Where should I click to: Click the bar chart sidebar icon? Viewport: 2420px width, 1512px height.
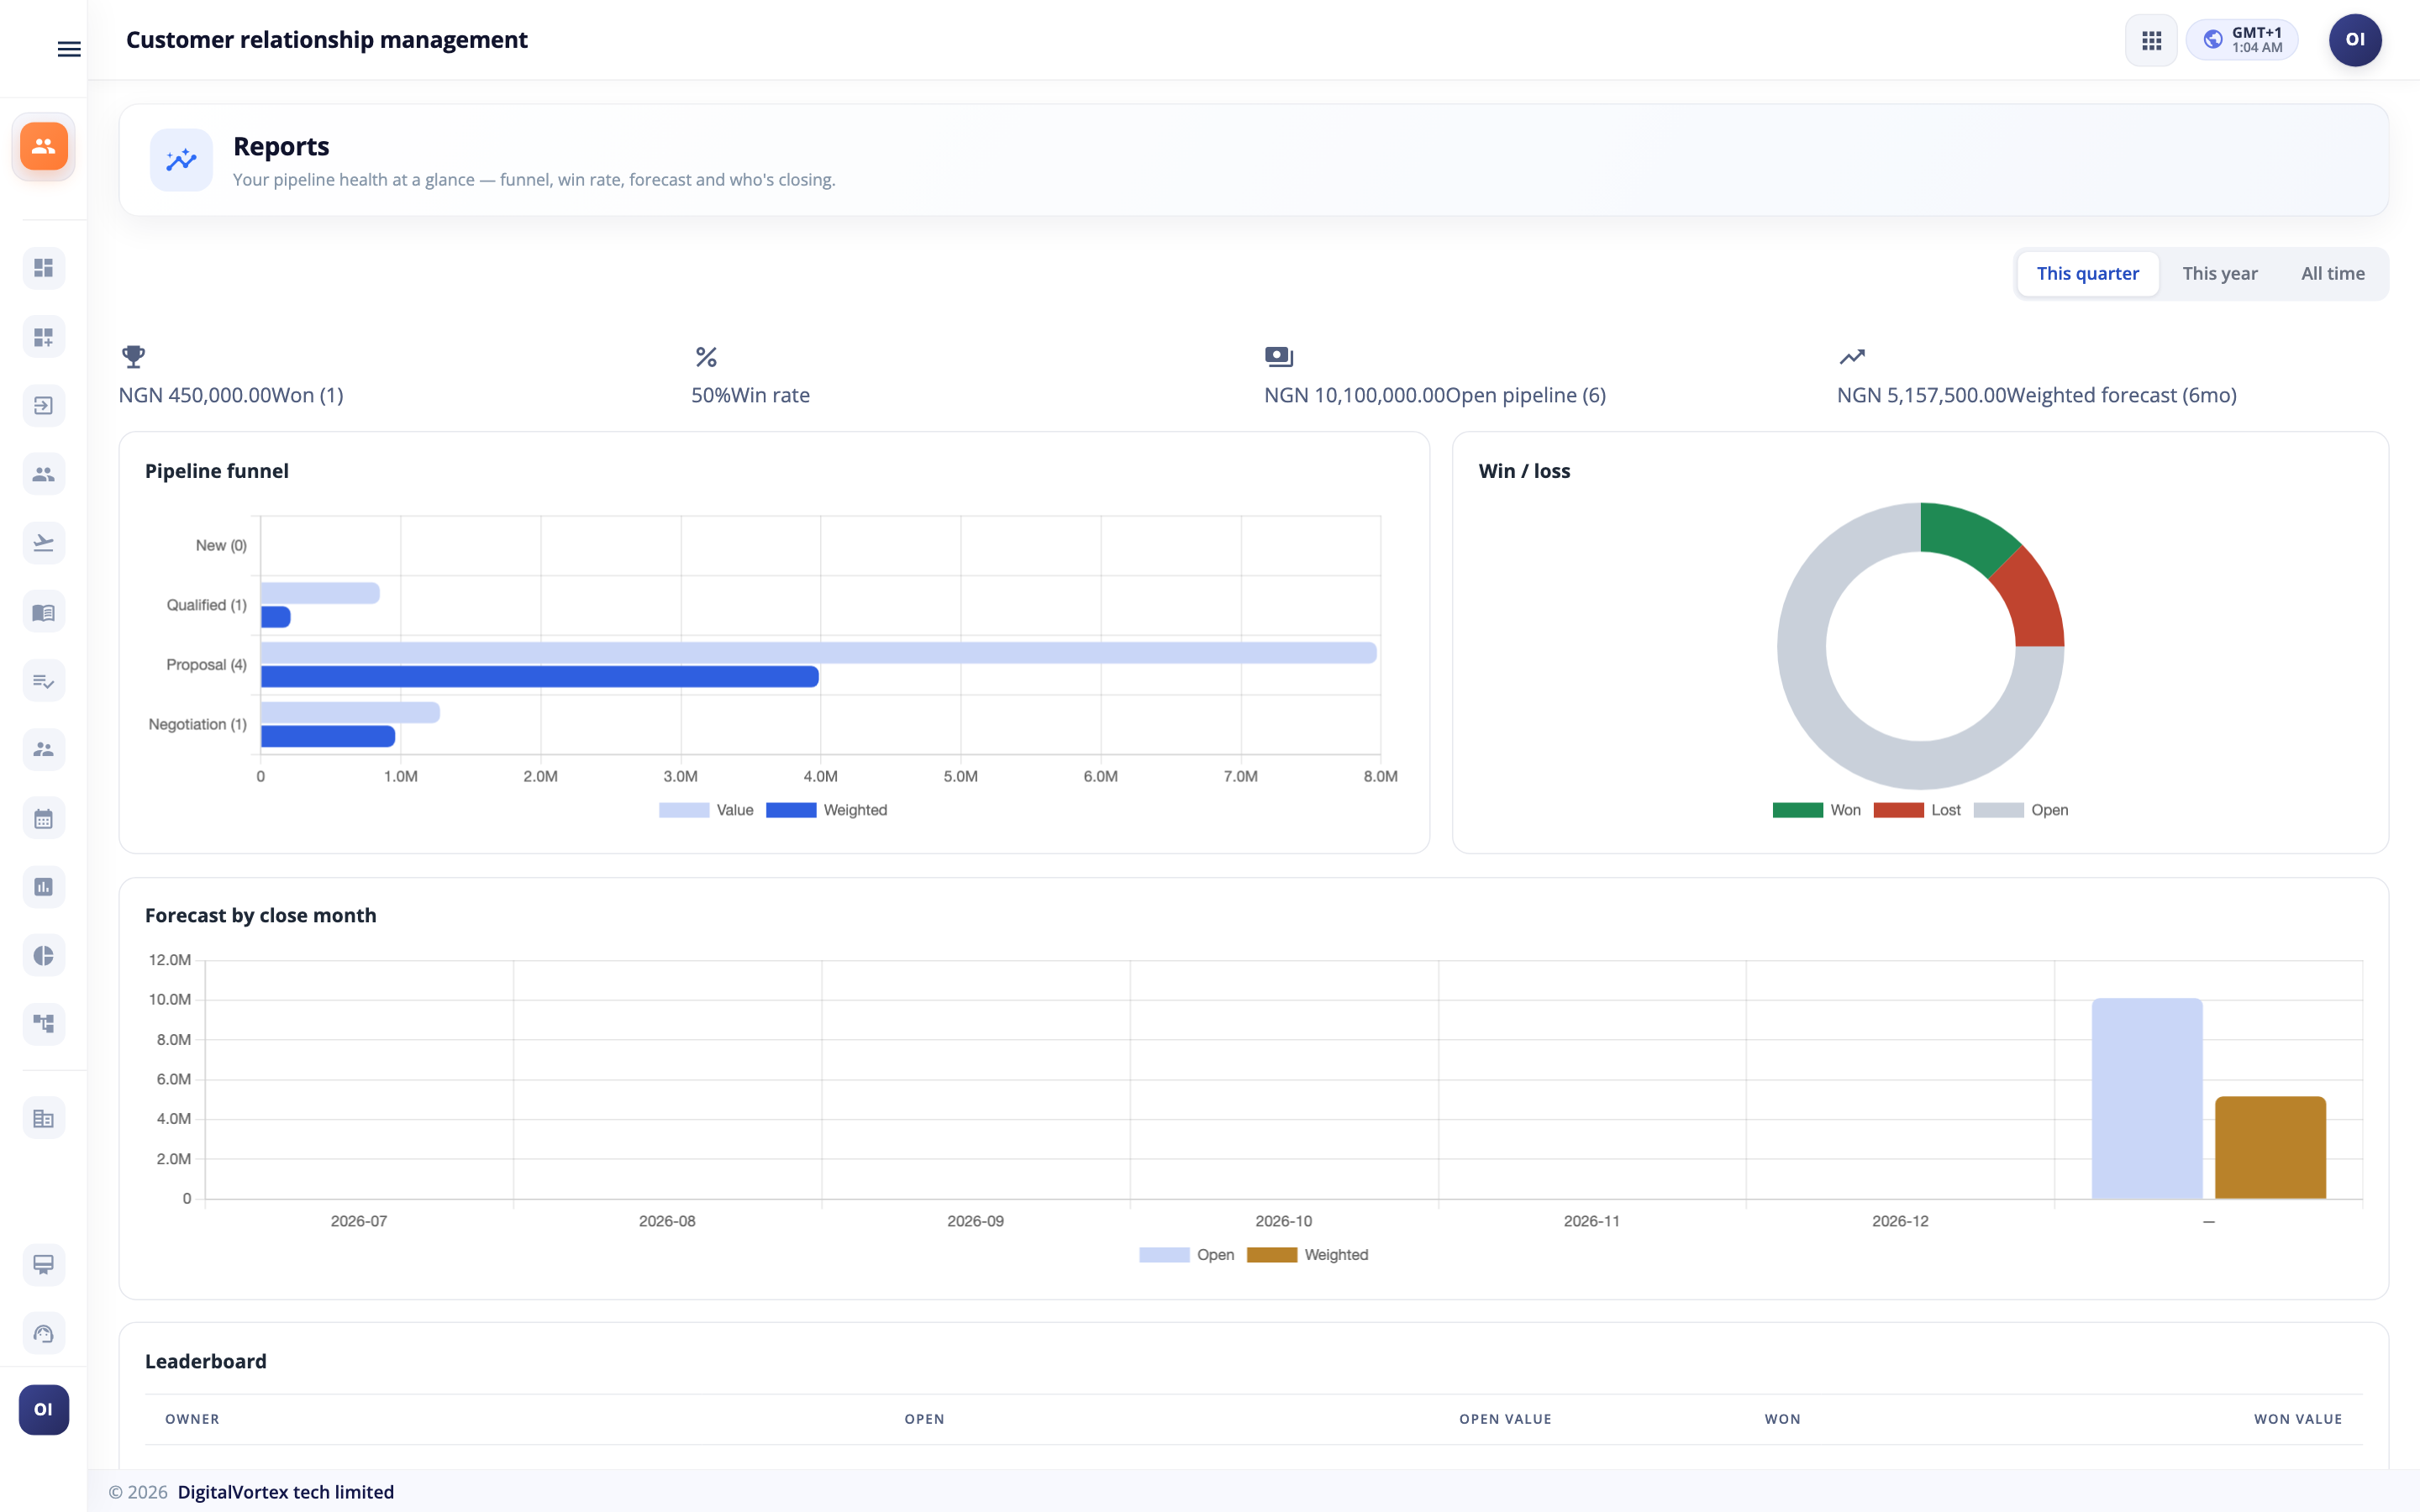coord(44,887)
